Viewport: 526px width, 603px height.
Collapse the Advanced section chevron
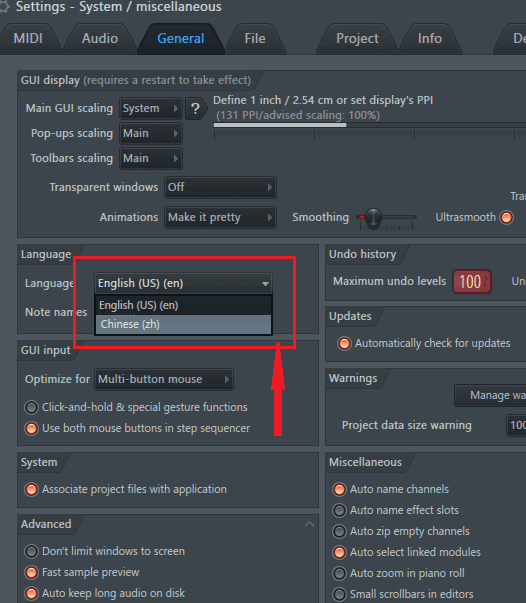(x=309, y=524)
